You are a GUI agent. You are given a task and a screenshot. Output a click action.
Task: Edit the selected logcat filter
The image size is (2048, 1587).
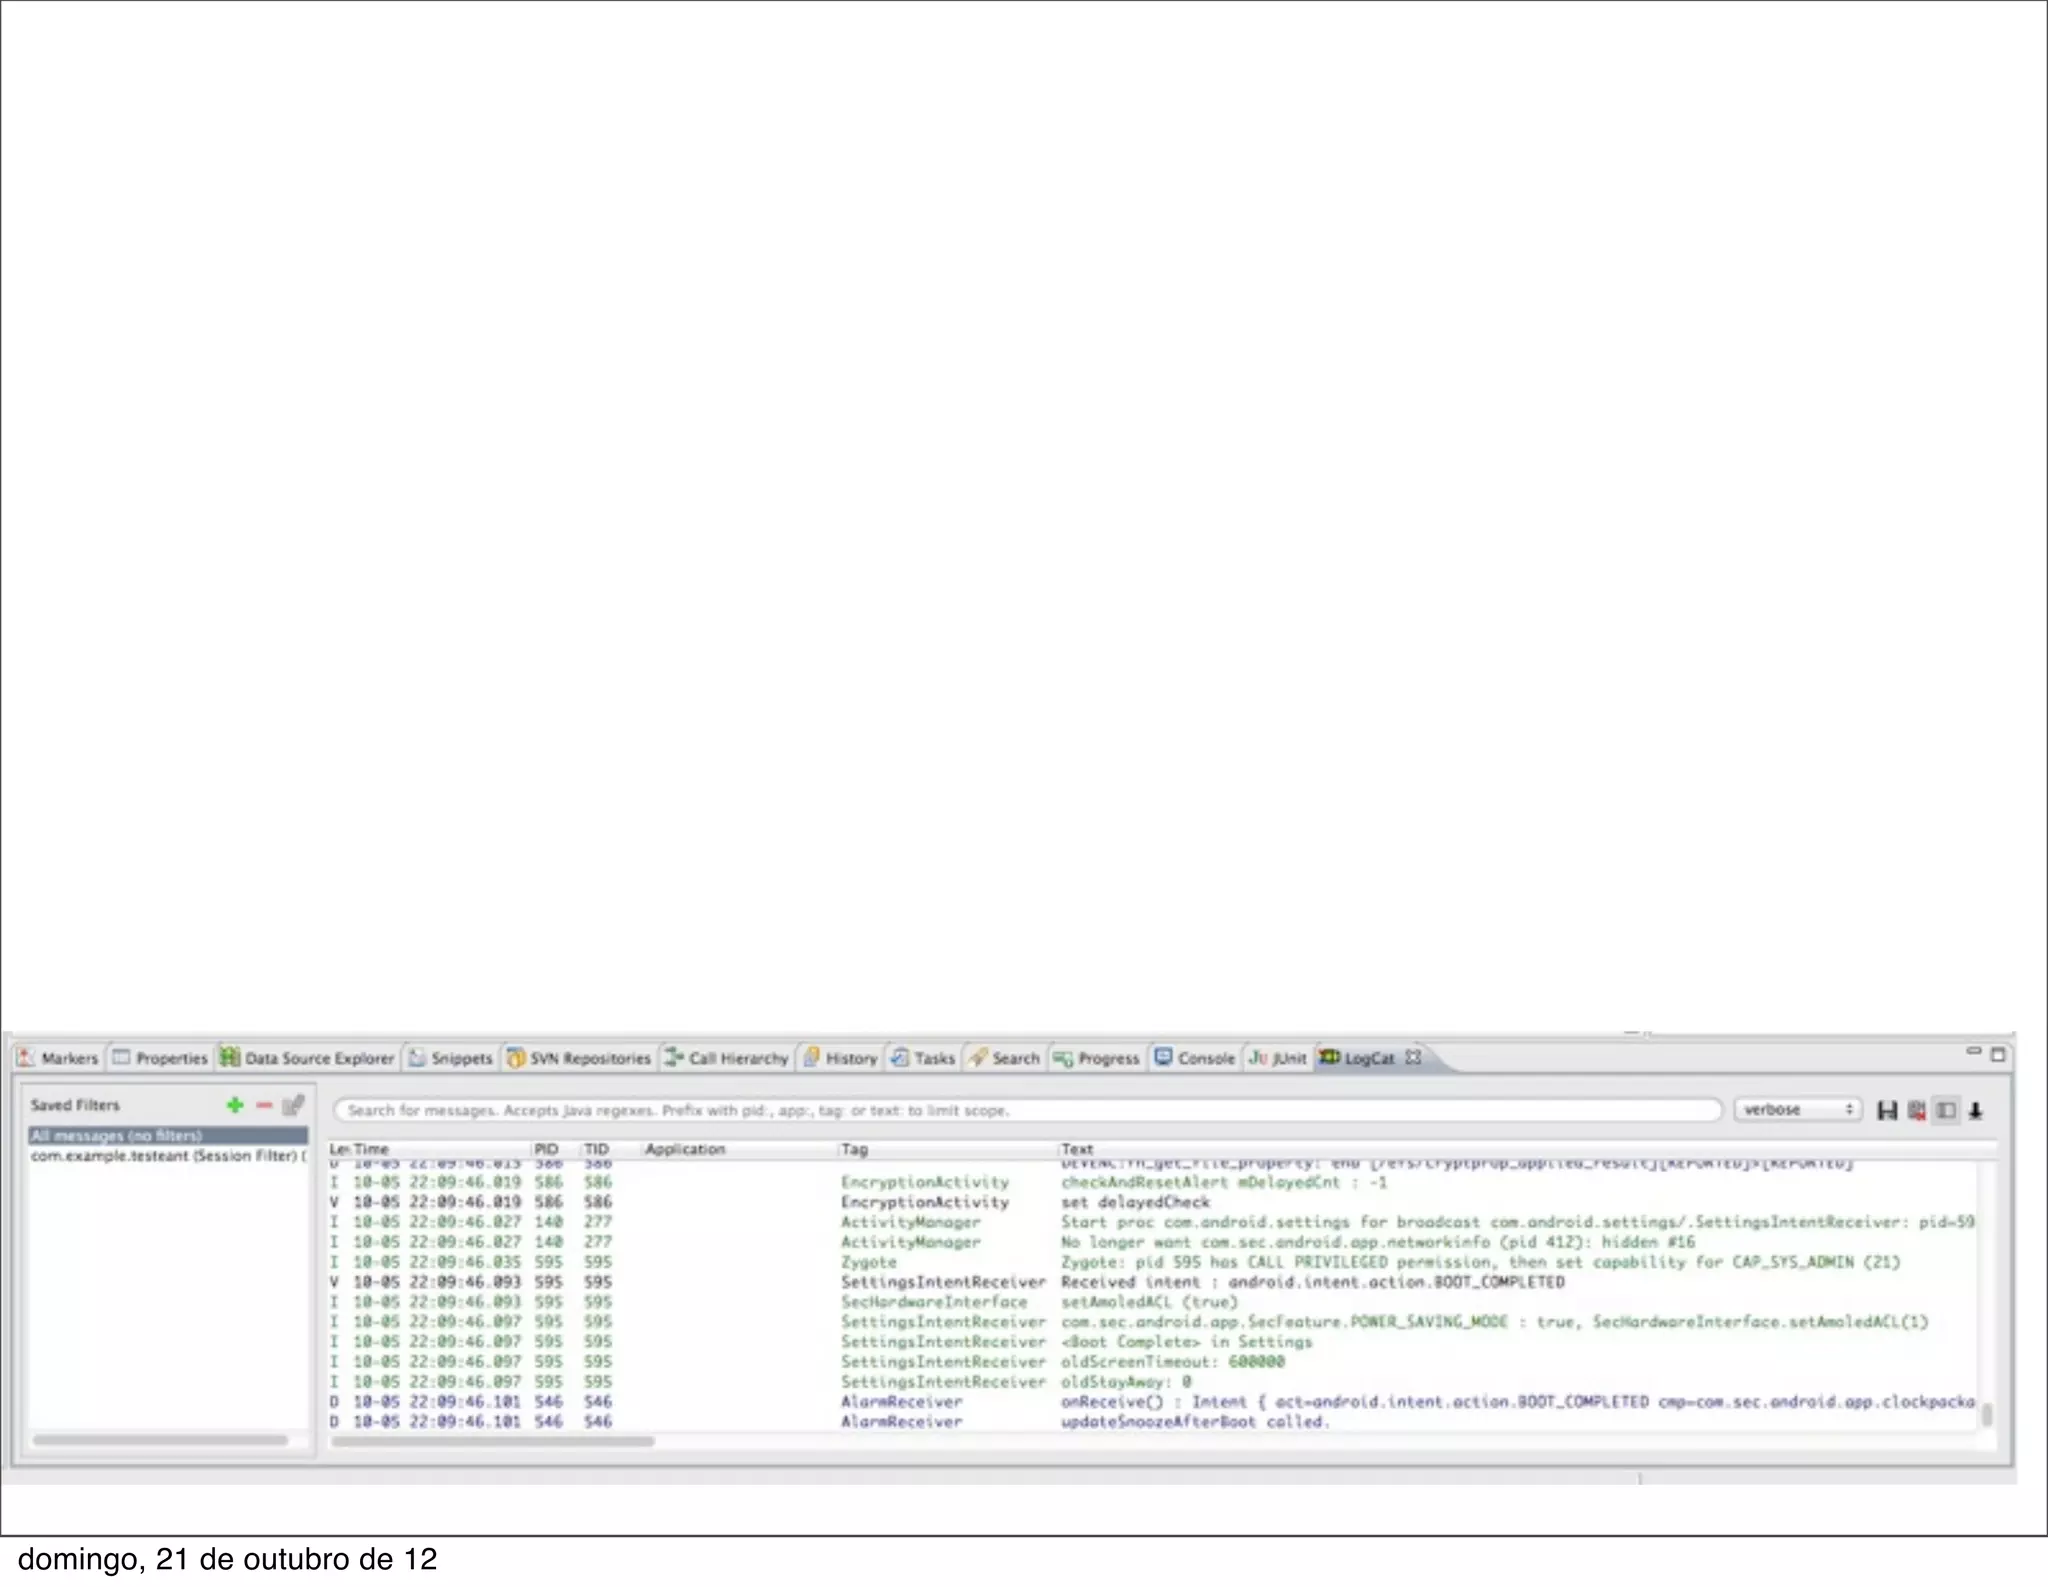pos(293,1105)
